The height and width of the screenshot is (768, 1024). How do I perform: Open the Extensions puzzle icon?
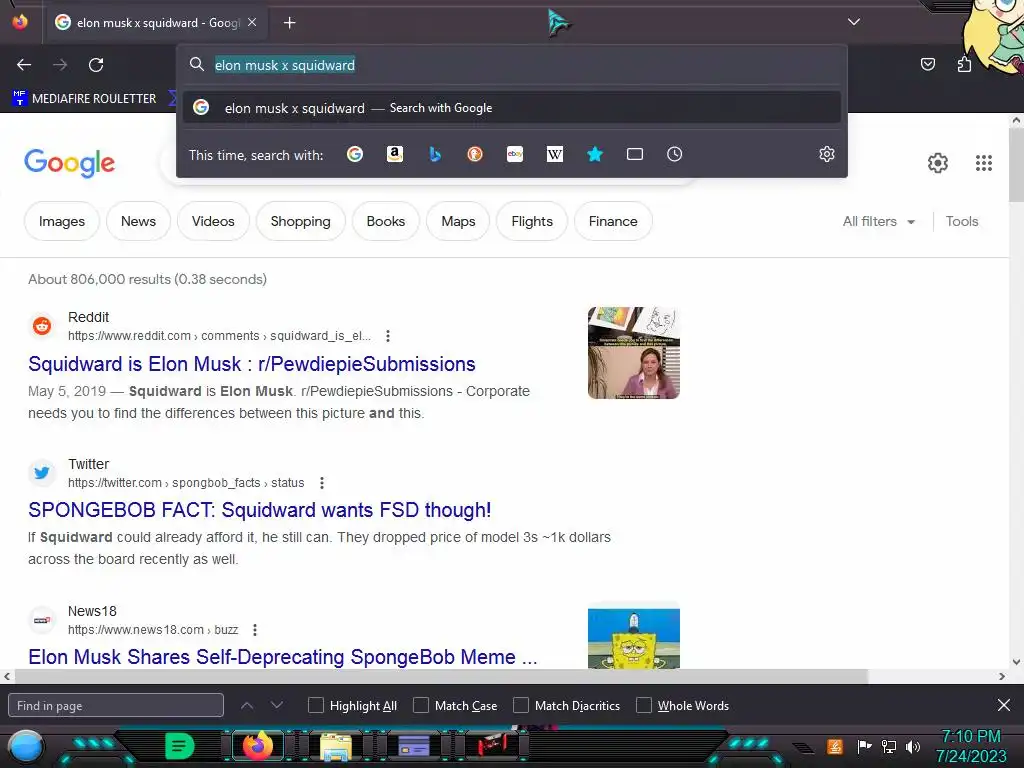click(964, 64)
